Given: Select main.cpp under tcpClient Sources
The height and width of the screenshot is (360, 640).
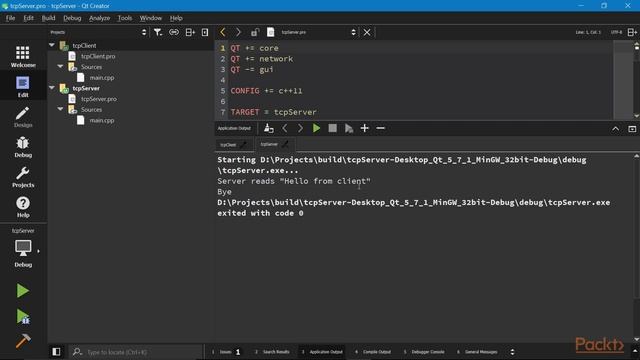Looking at the screenshot, I should click(x=102, y=77).
